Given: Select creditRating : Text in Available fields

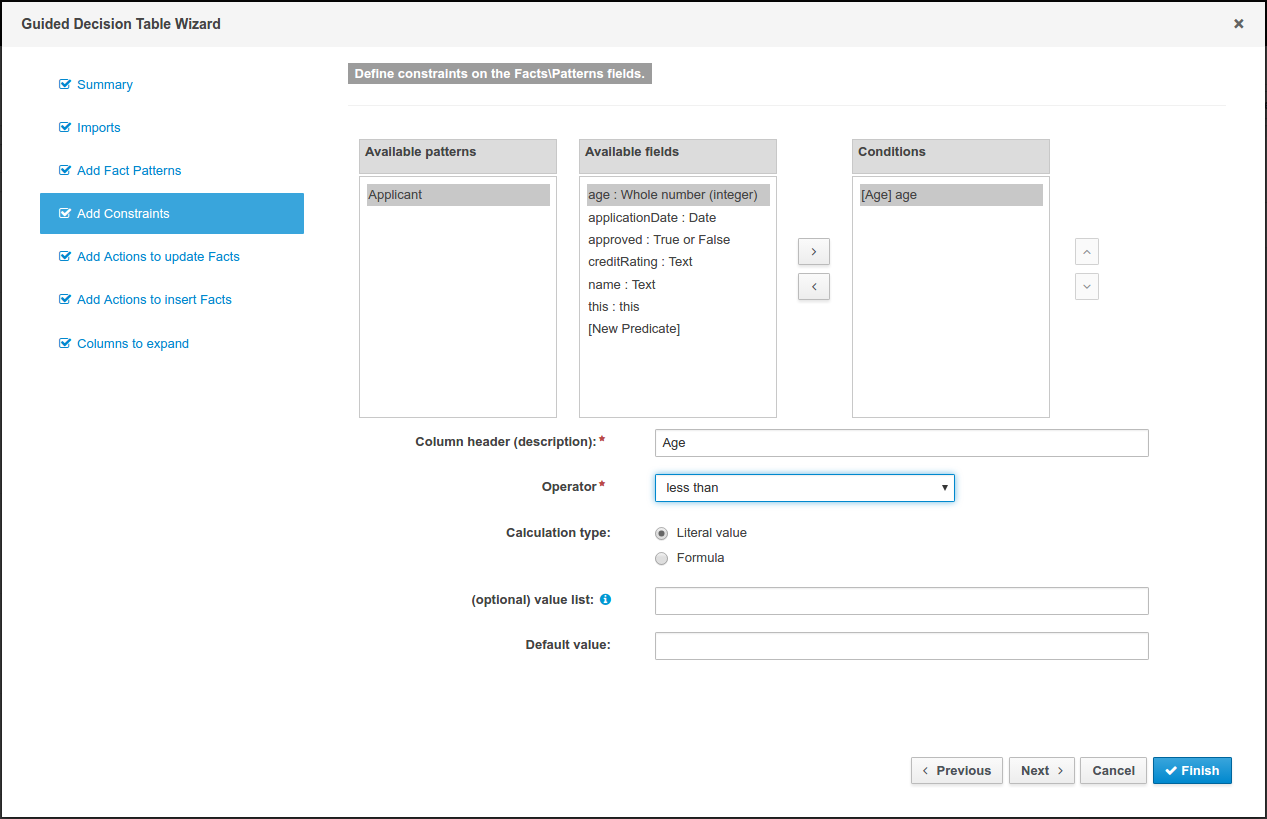Looking at the screenshot, I should [x=640, y=262].
